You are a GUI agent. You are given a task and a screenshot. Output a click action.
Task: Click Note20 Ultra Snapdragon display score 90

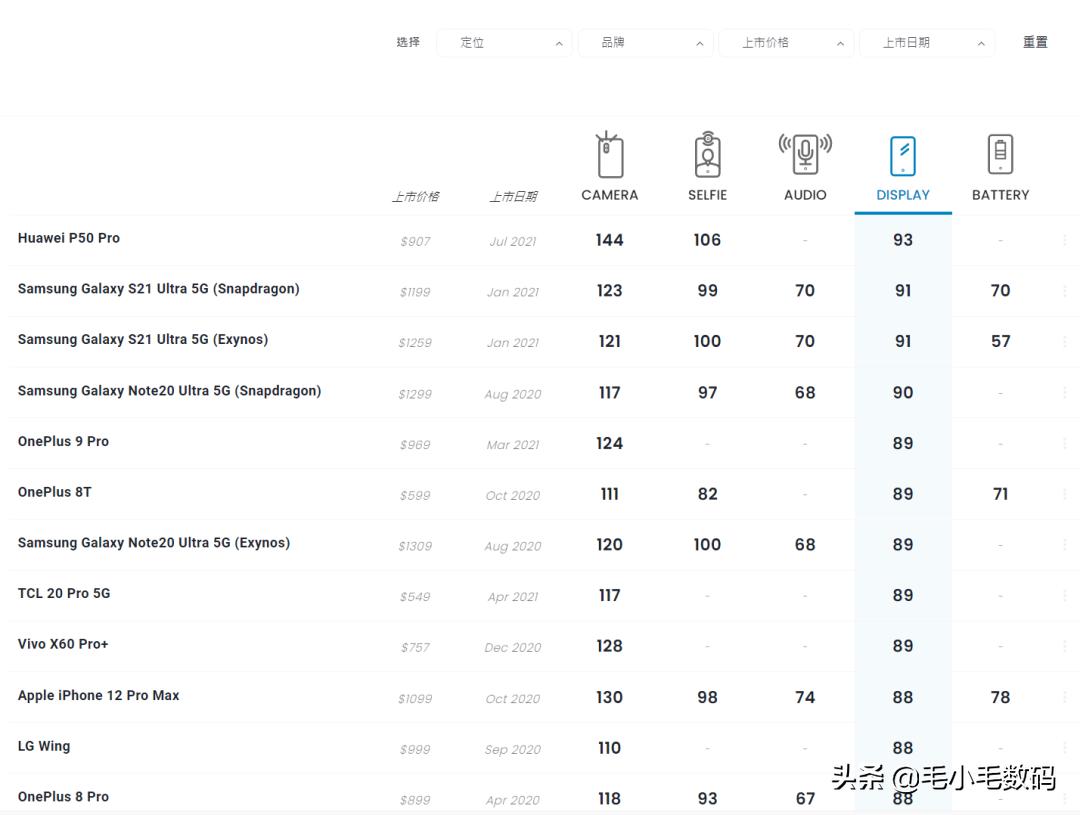[x=902, y=393]
